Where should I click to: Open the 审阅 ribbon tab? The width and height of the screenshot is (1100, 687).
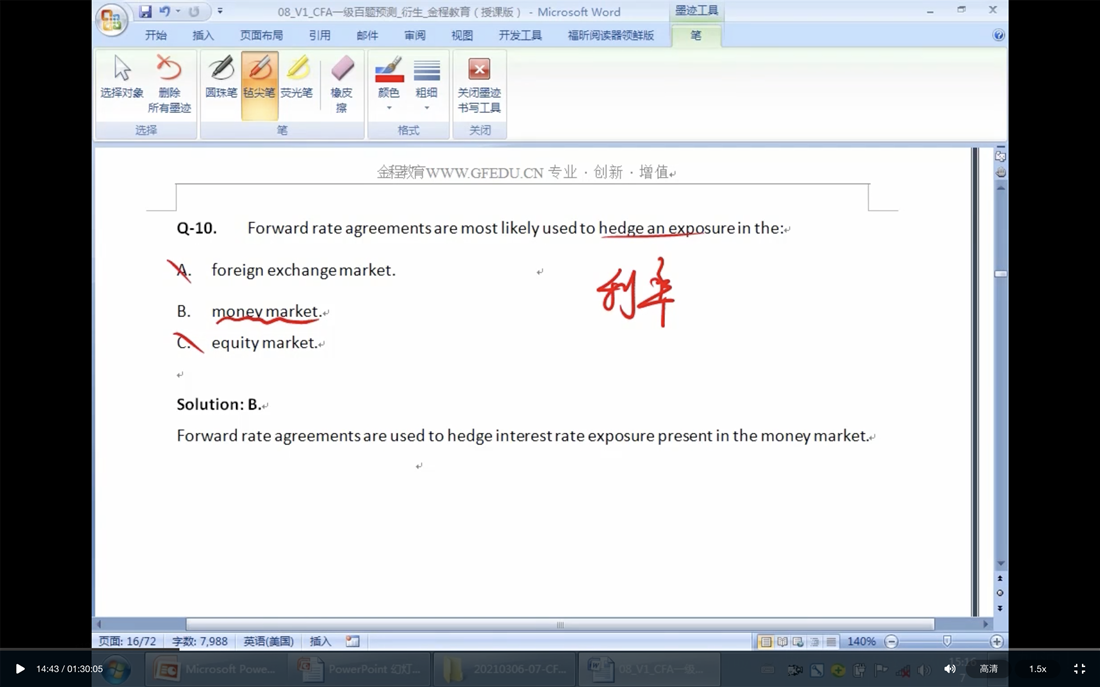[x=415, y=35]
